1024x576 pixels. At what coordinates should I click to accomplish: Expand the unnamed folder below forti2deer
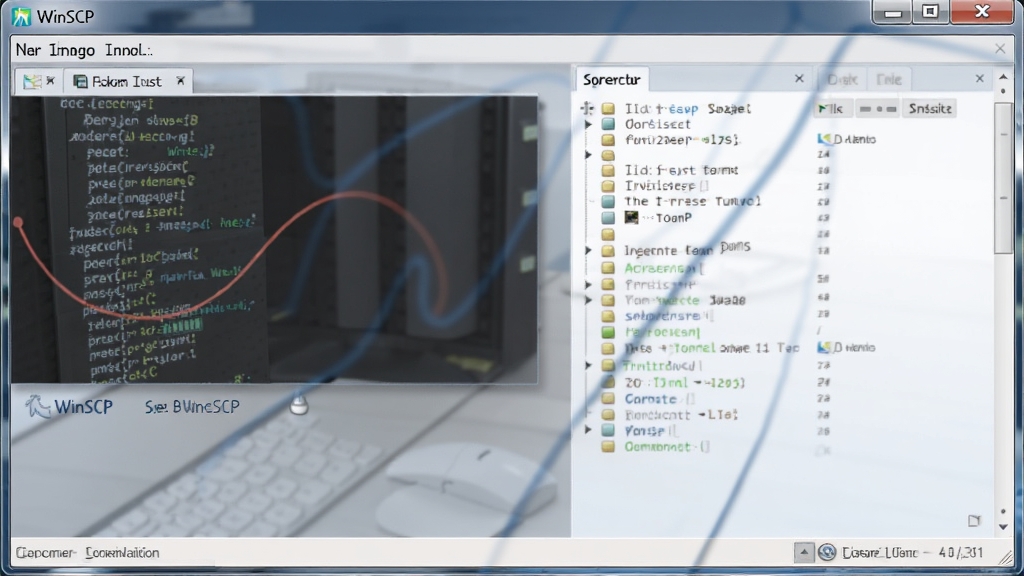coord(588,155)
